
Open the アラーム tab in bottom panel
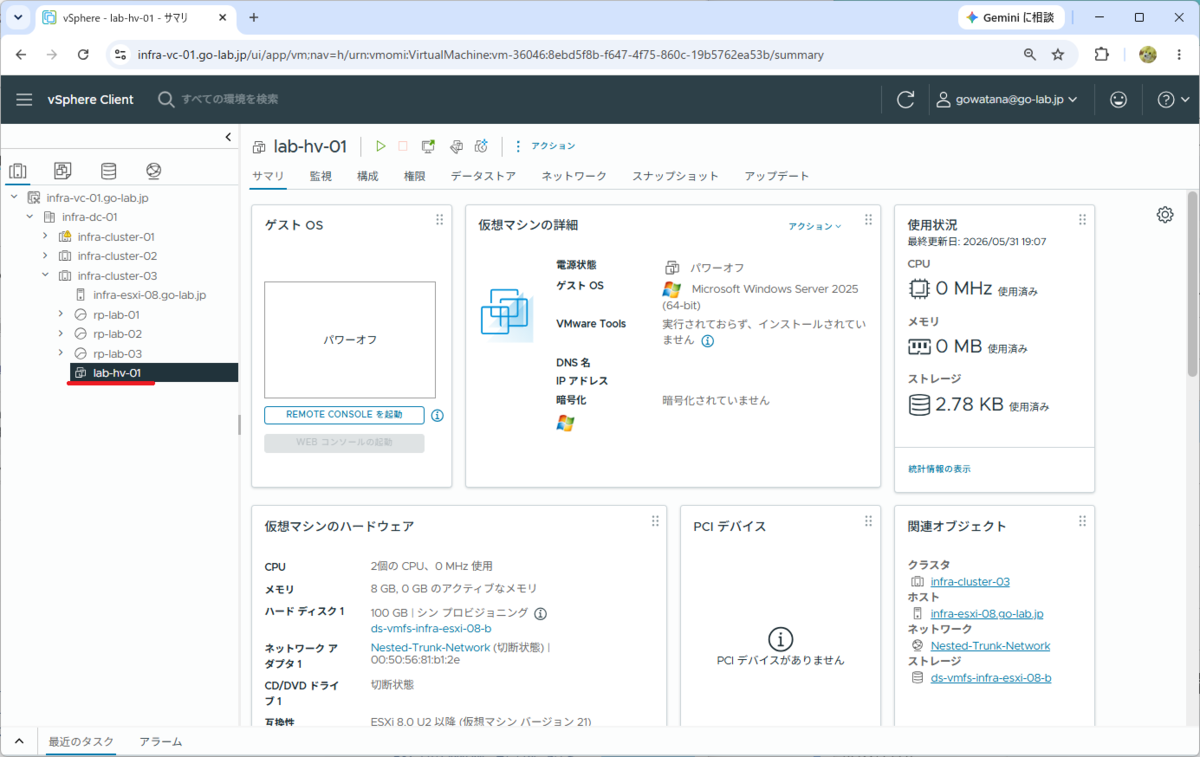160,742
